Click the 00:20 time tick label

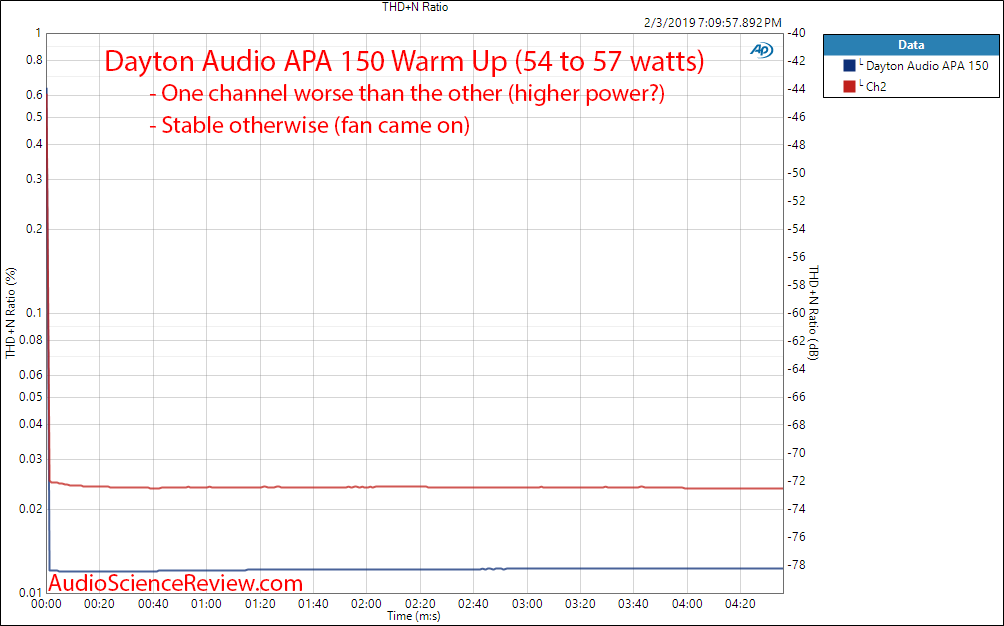pyautogui.click(x=99, y=604)
